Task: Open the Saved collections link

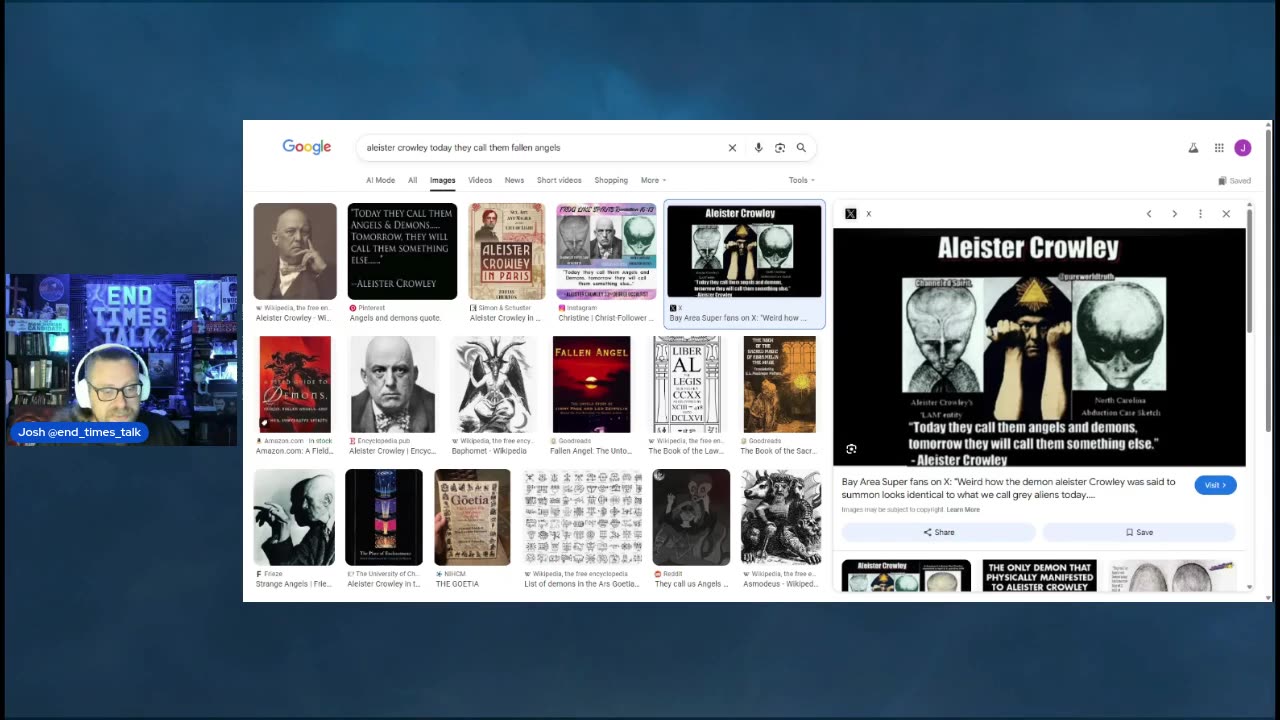Action: click(x=1234, y=181)
